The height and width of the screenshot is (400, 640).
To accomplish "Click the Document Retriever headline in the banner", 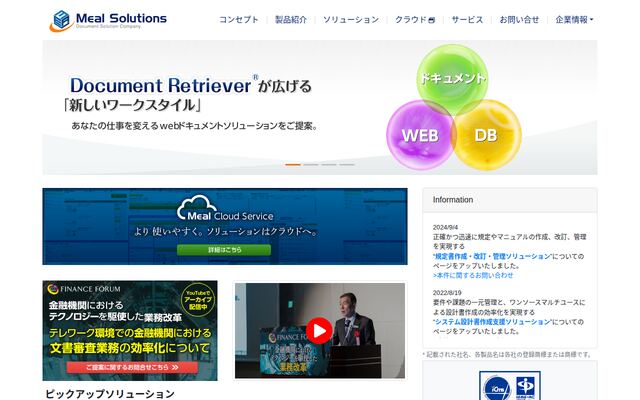I will (191, 85).
